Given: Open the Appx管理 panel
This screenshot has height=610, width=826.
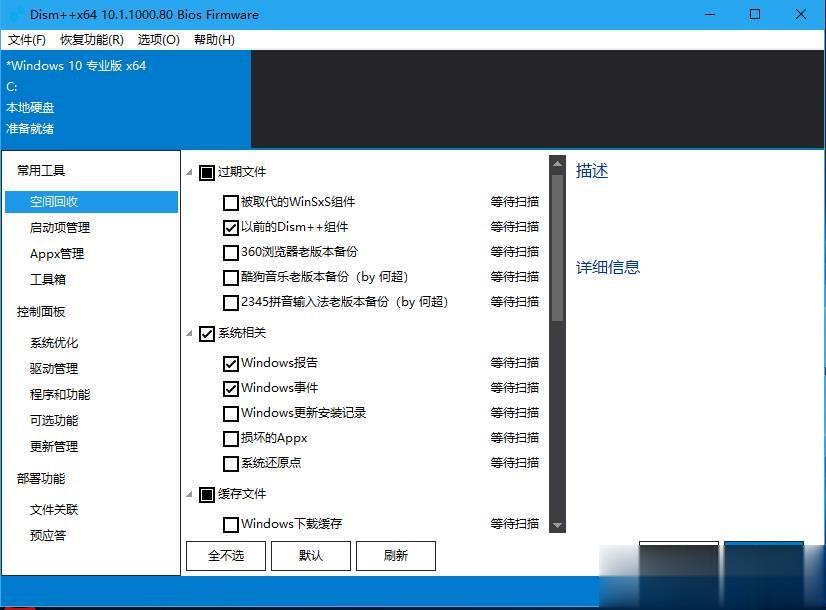Looking at the screenshot, I should pos(57,253).
